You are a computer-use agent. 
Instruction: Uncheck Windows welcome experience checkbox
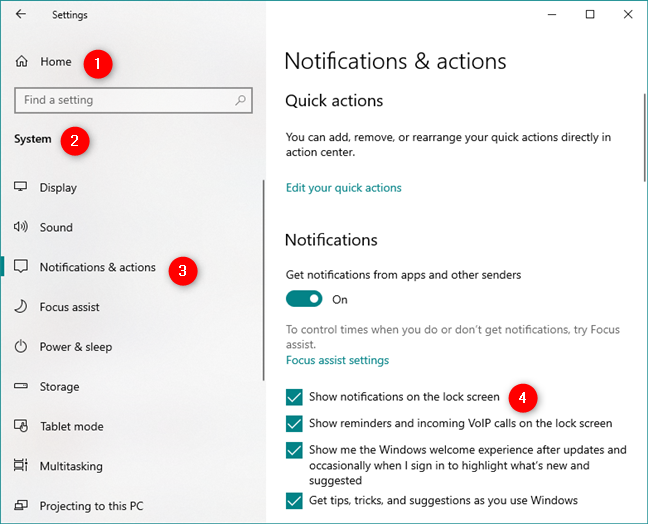pos(294,450)
